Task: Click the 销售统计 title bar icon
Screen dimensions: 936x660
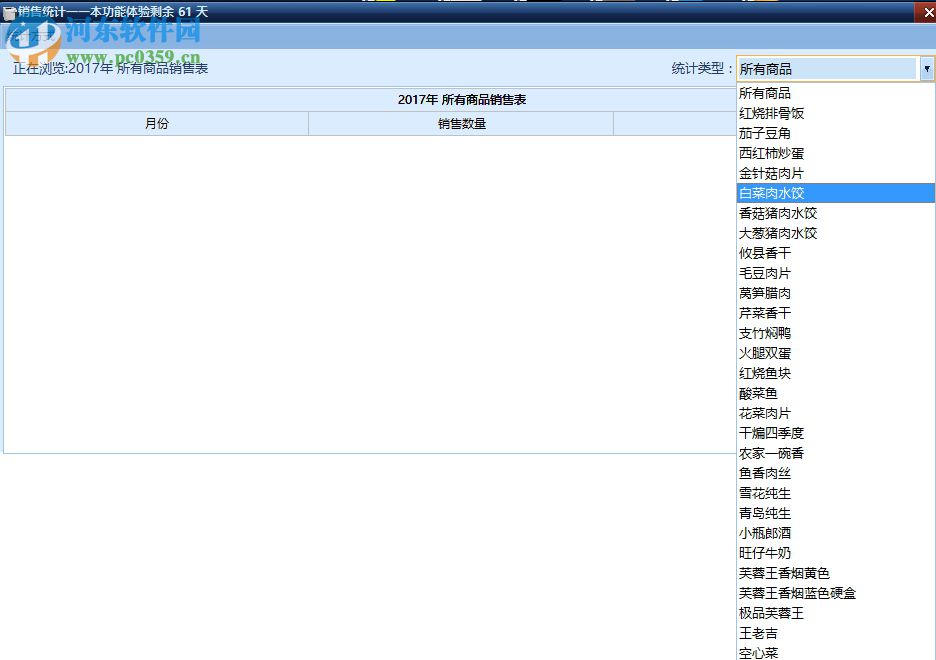Action: coord(9,13)
